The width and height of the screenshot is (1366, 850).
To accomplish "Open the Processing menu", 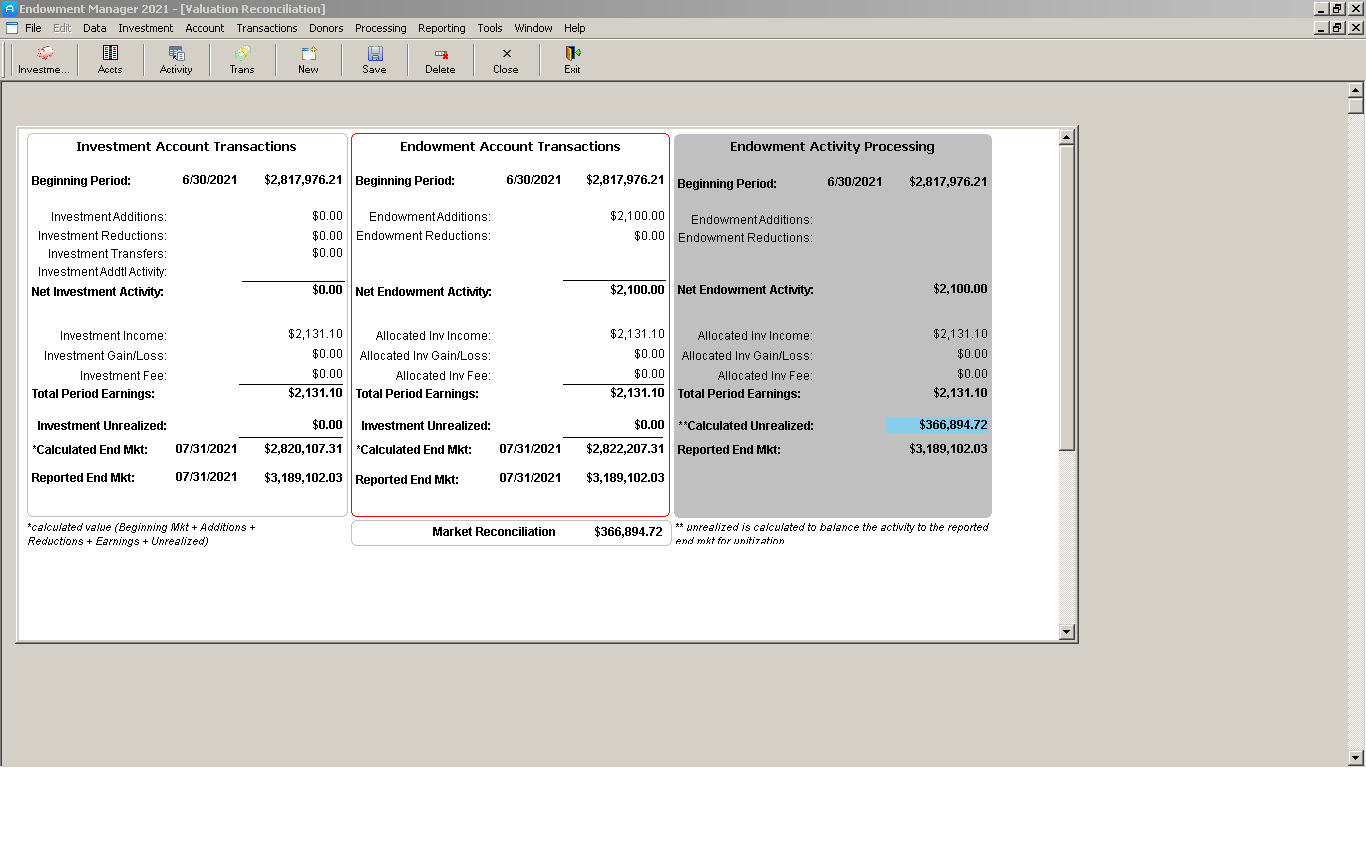I will (380, 28).
